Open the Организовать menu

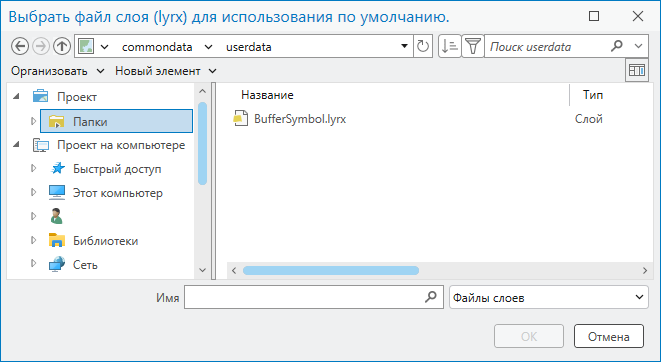point(57,71)
